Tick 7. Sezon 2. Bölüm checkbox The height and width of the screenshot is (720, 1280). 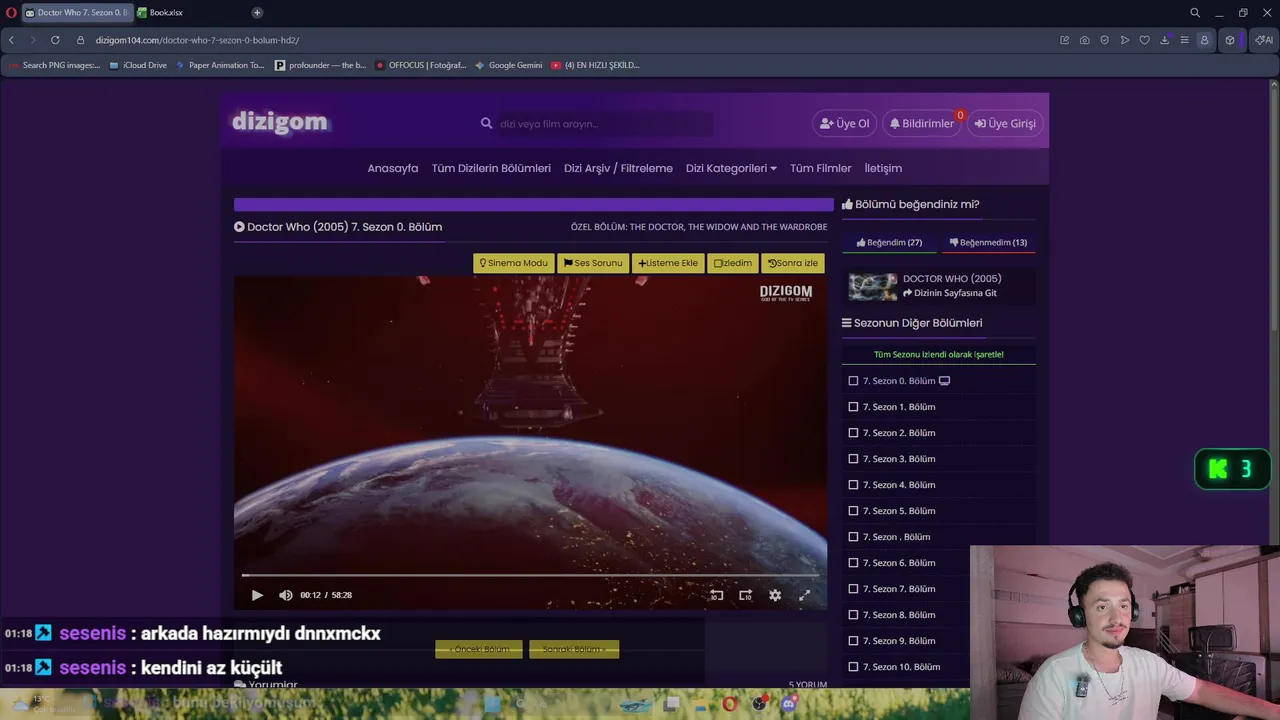tap(853, 433)
